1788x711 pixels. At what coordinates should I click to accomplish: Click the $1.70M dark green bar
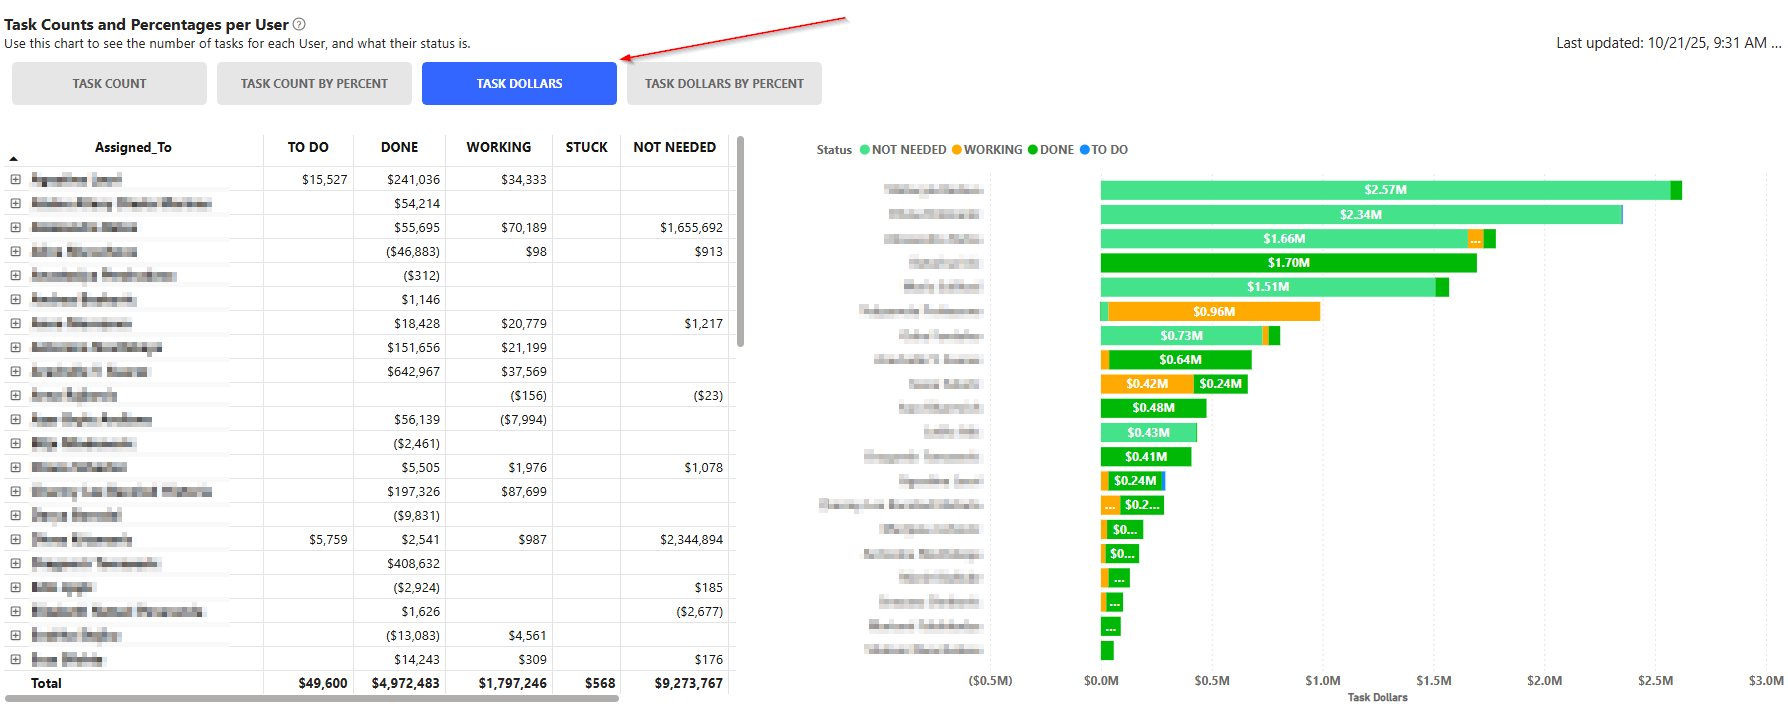point(1288,263)
